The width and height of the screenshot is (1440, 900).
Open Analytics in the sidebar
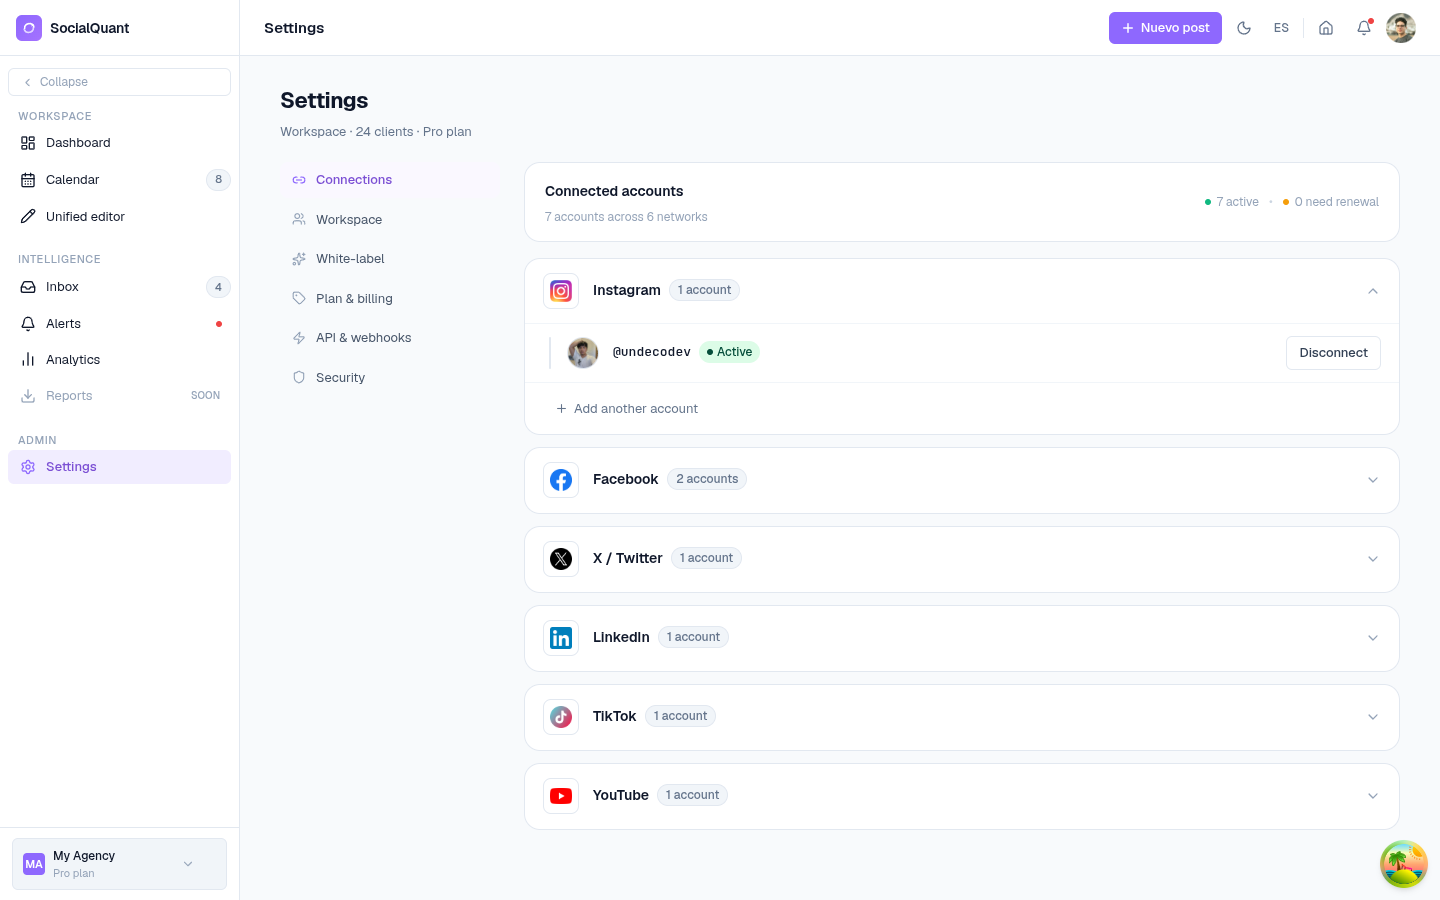[x=119, y=360]
